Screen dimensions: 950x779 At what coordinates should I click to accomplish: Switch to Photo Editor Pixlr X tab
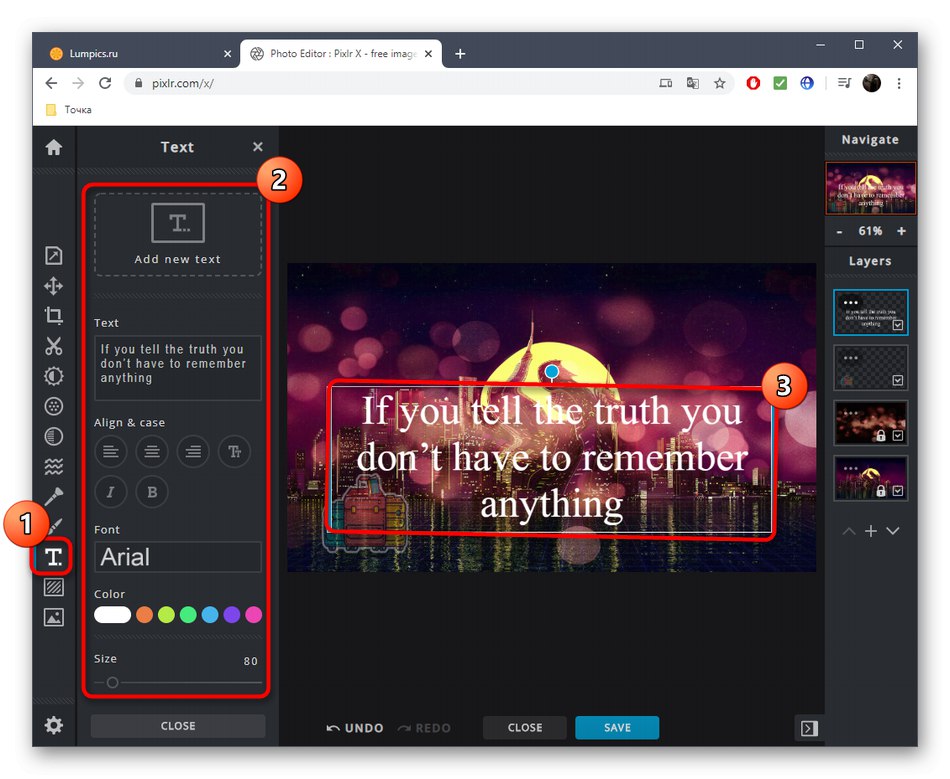coord(341,53)
